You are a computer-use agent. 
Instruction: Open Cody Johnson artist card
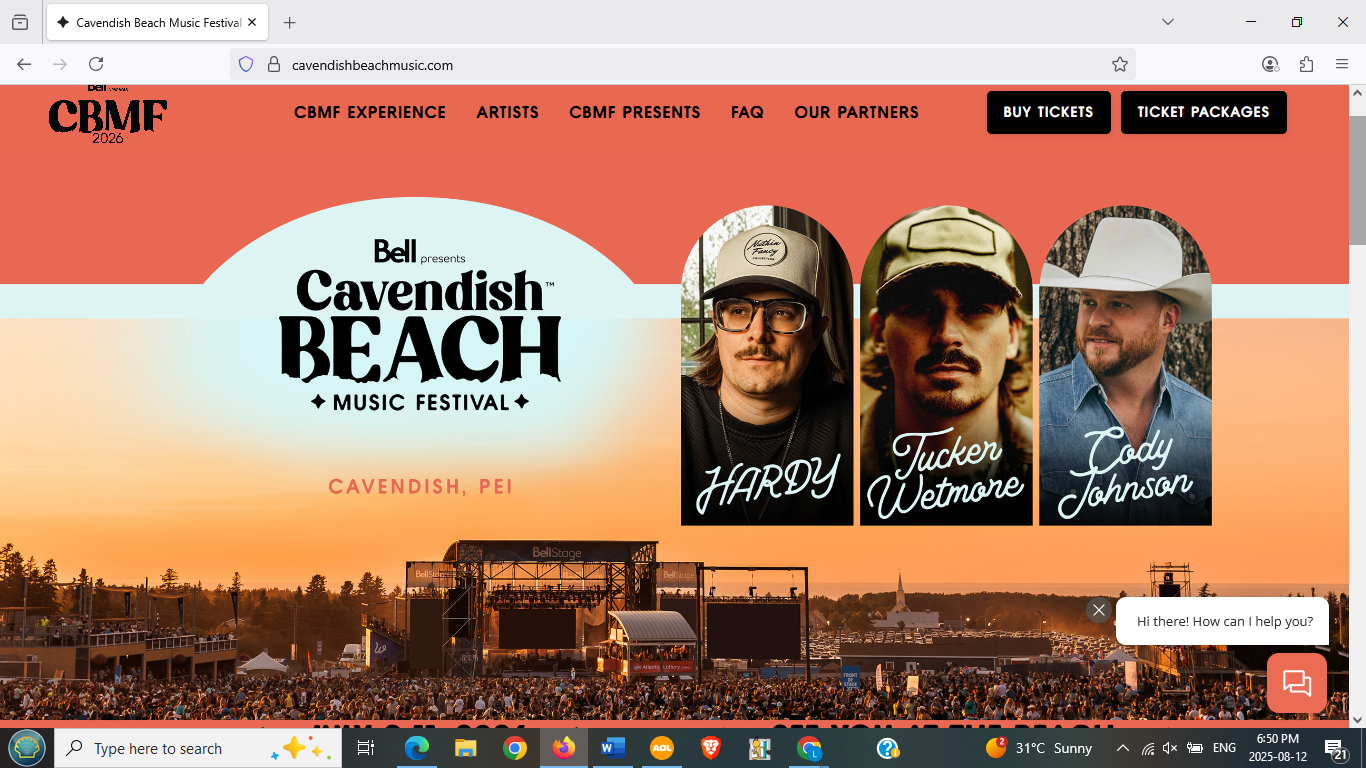pyautogui.click(x=1125, y=365)
